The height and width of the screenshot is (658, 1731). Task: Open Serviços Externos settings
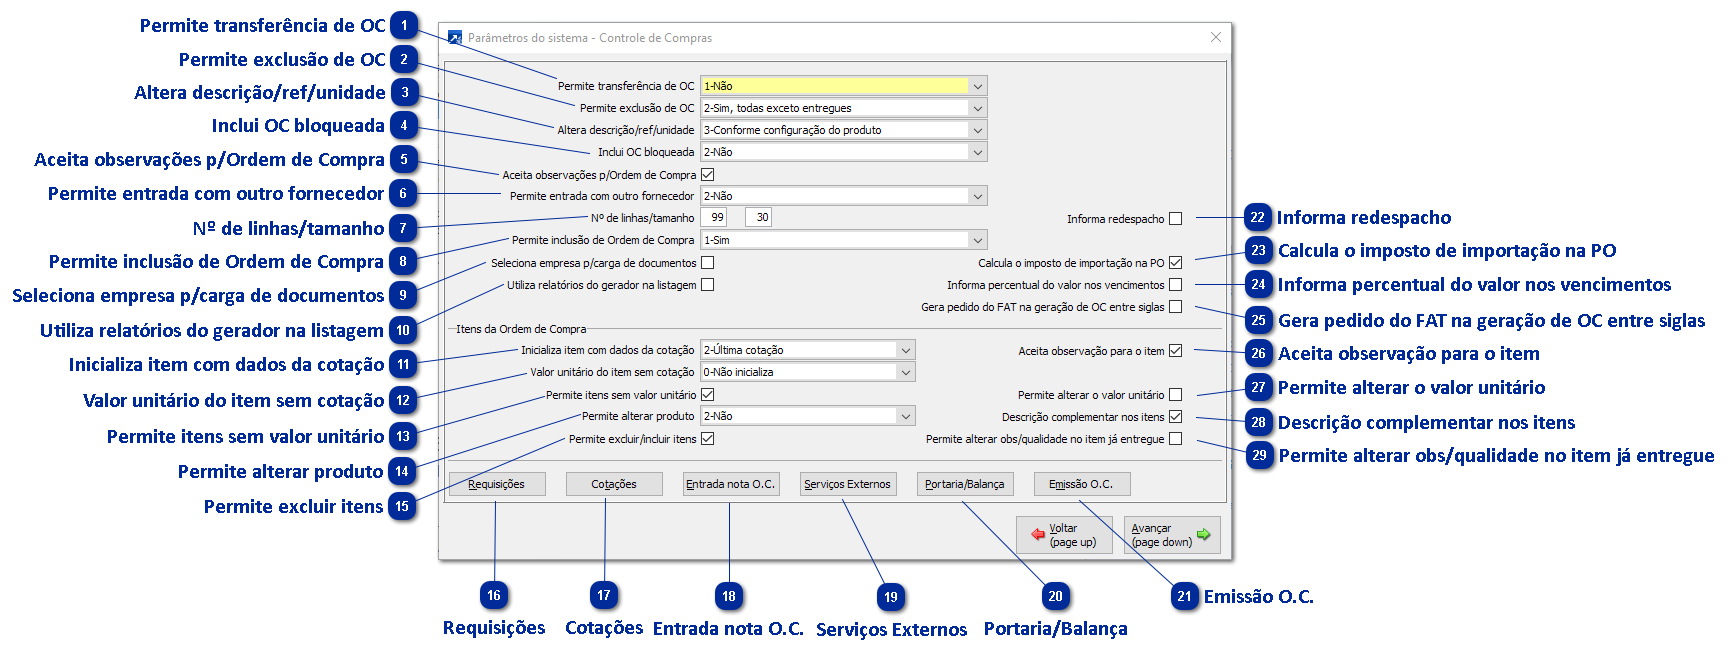848,484
